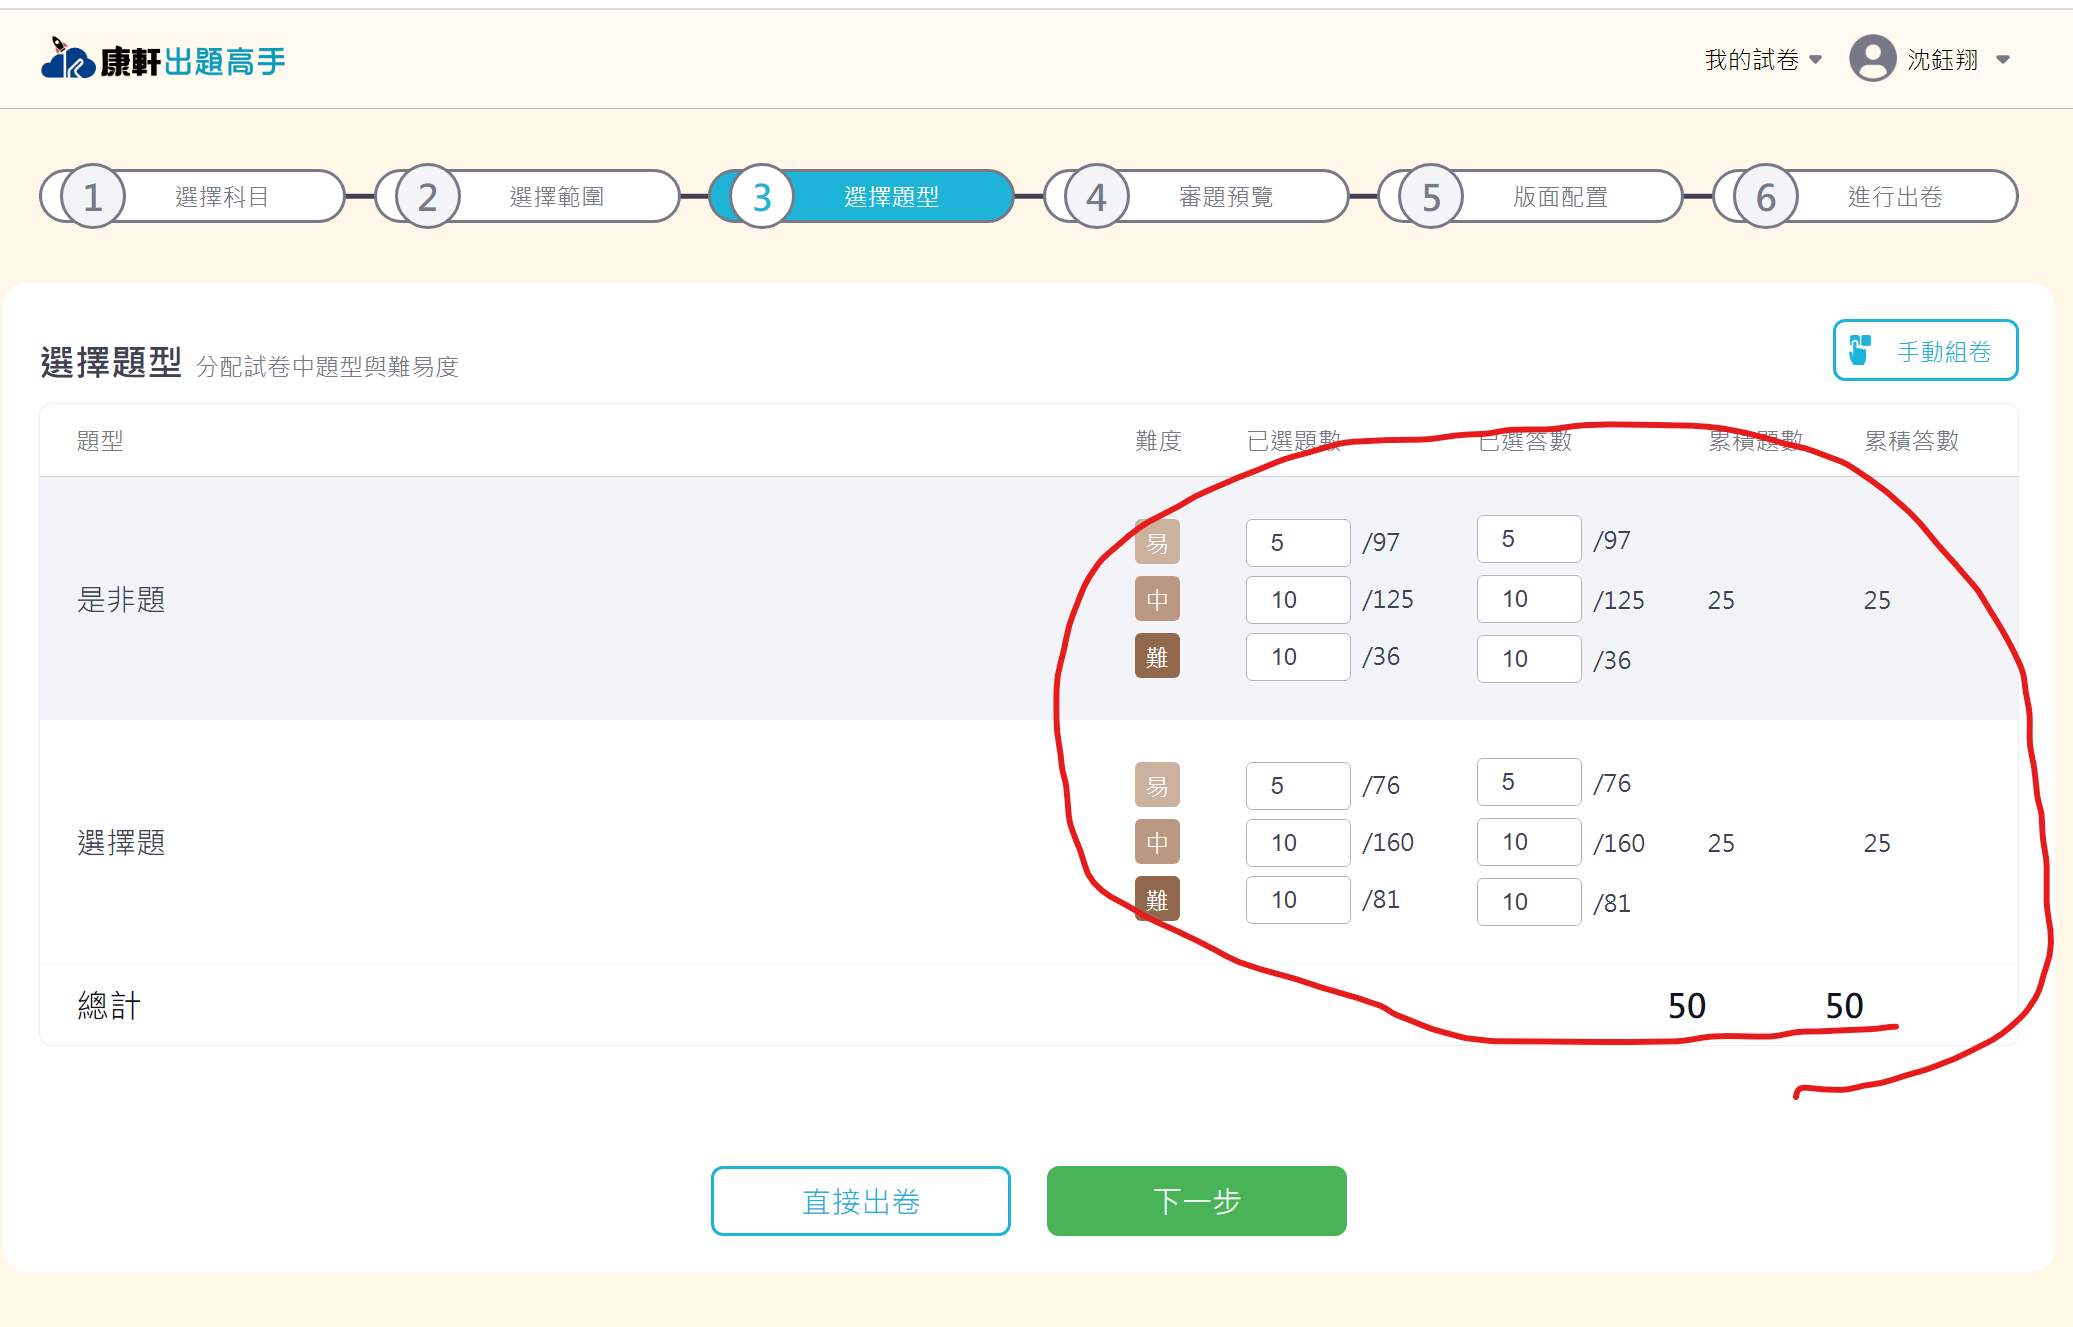The height and width of the screenshot is (1327, 2073).
Task: Go to step 2 選擇範圍
Action: (527, 196)
